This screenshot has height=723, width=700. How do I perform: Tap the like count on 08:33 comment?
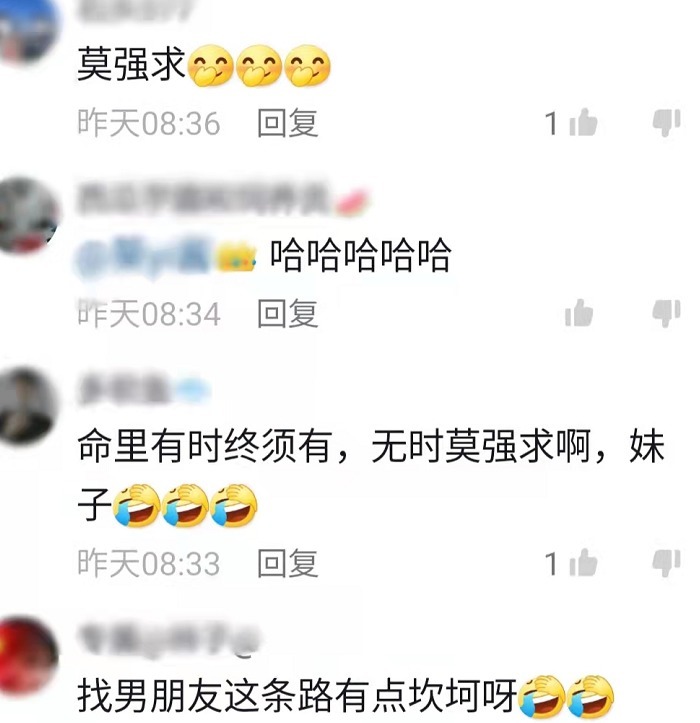[x=552, y=563]
